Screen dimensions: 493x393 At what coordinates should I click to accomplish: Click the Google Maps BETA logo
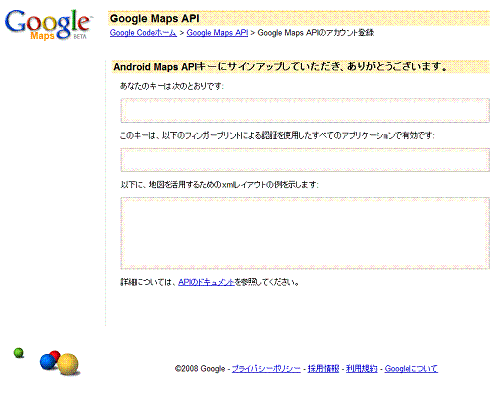tap(48, 25)
